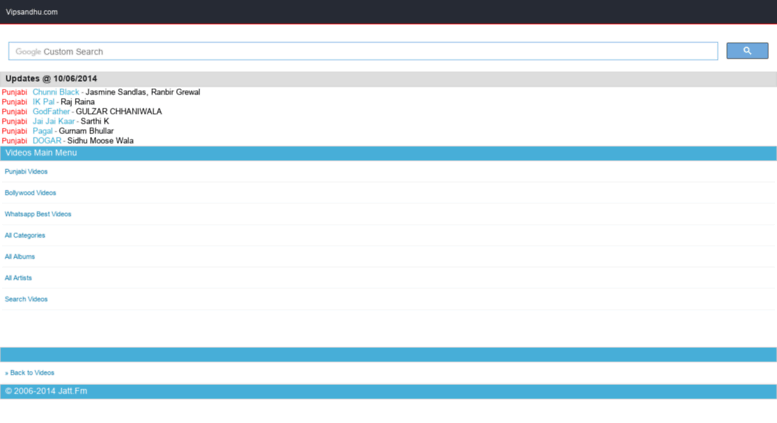Screen dimensions: 777x423
Task: Open the DOGAR song link
Action: pos(47,141)
